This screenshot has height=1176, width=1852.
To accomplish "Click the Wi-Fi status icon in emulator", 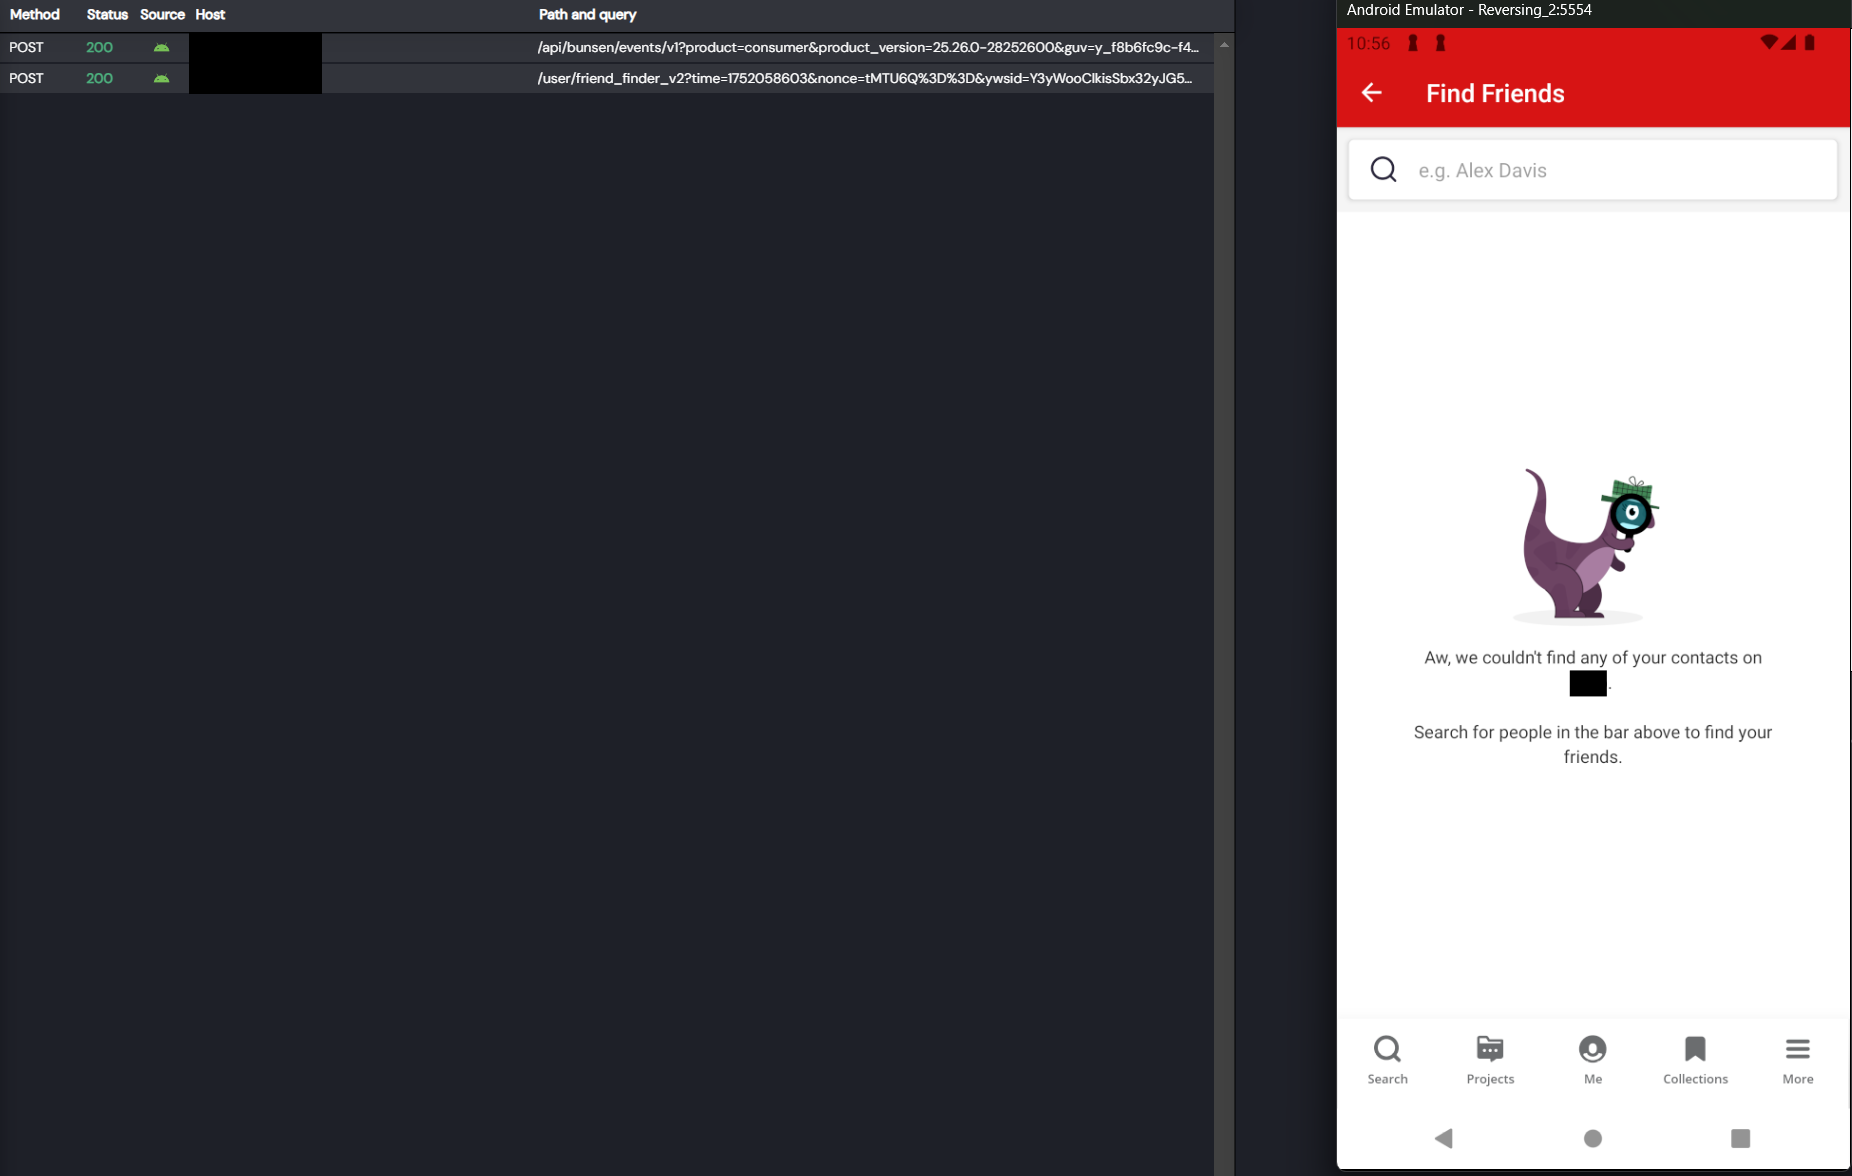I will (1768, 43).
